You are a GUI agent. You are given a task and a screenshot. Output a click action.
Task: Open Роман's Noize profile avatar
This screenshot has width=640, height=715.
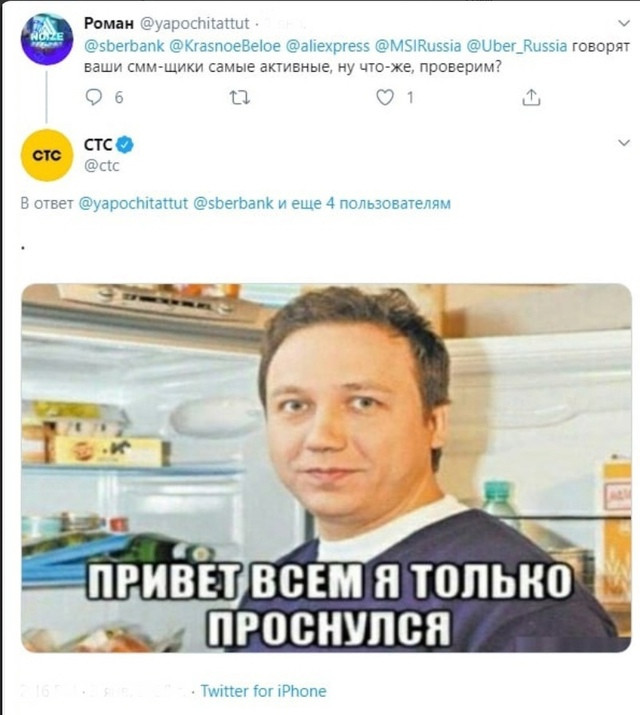click(47, 39)
